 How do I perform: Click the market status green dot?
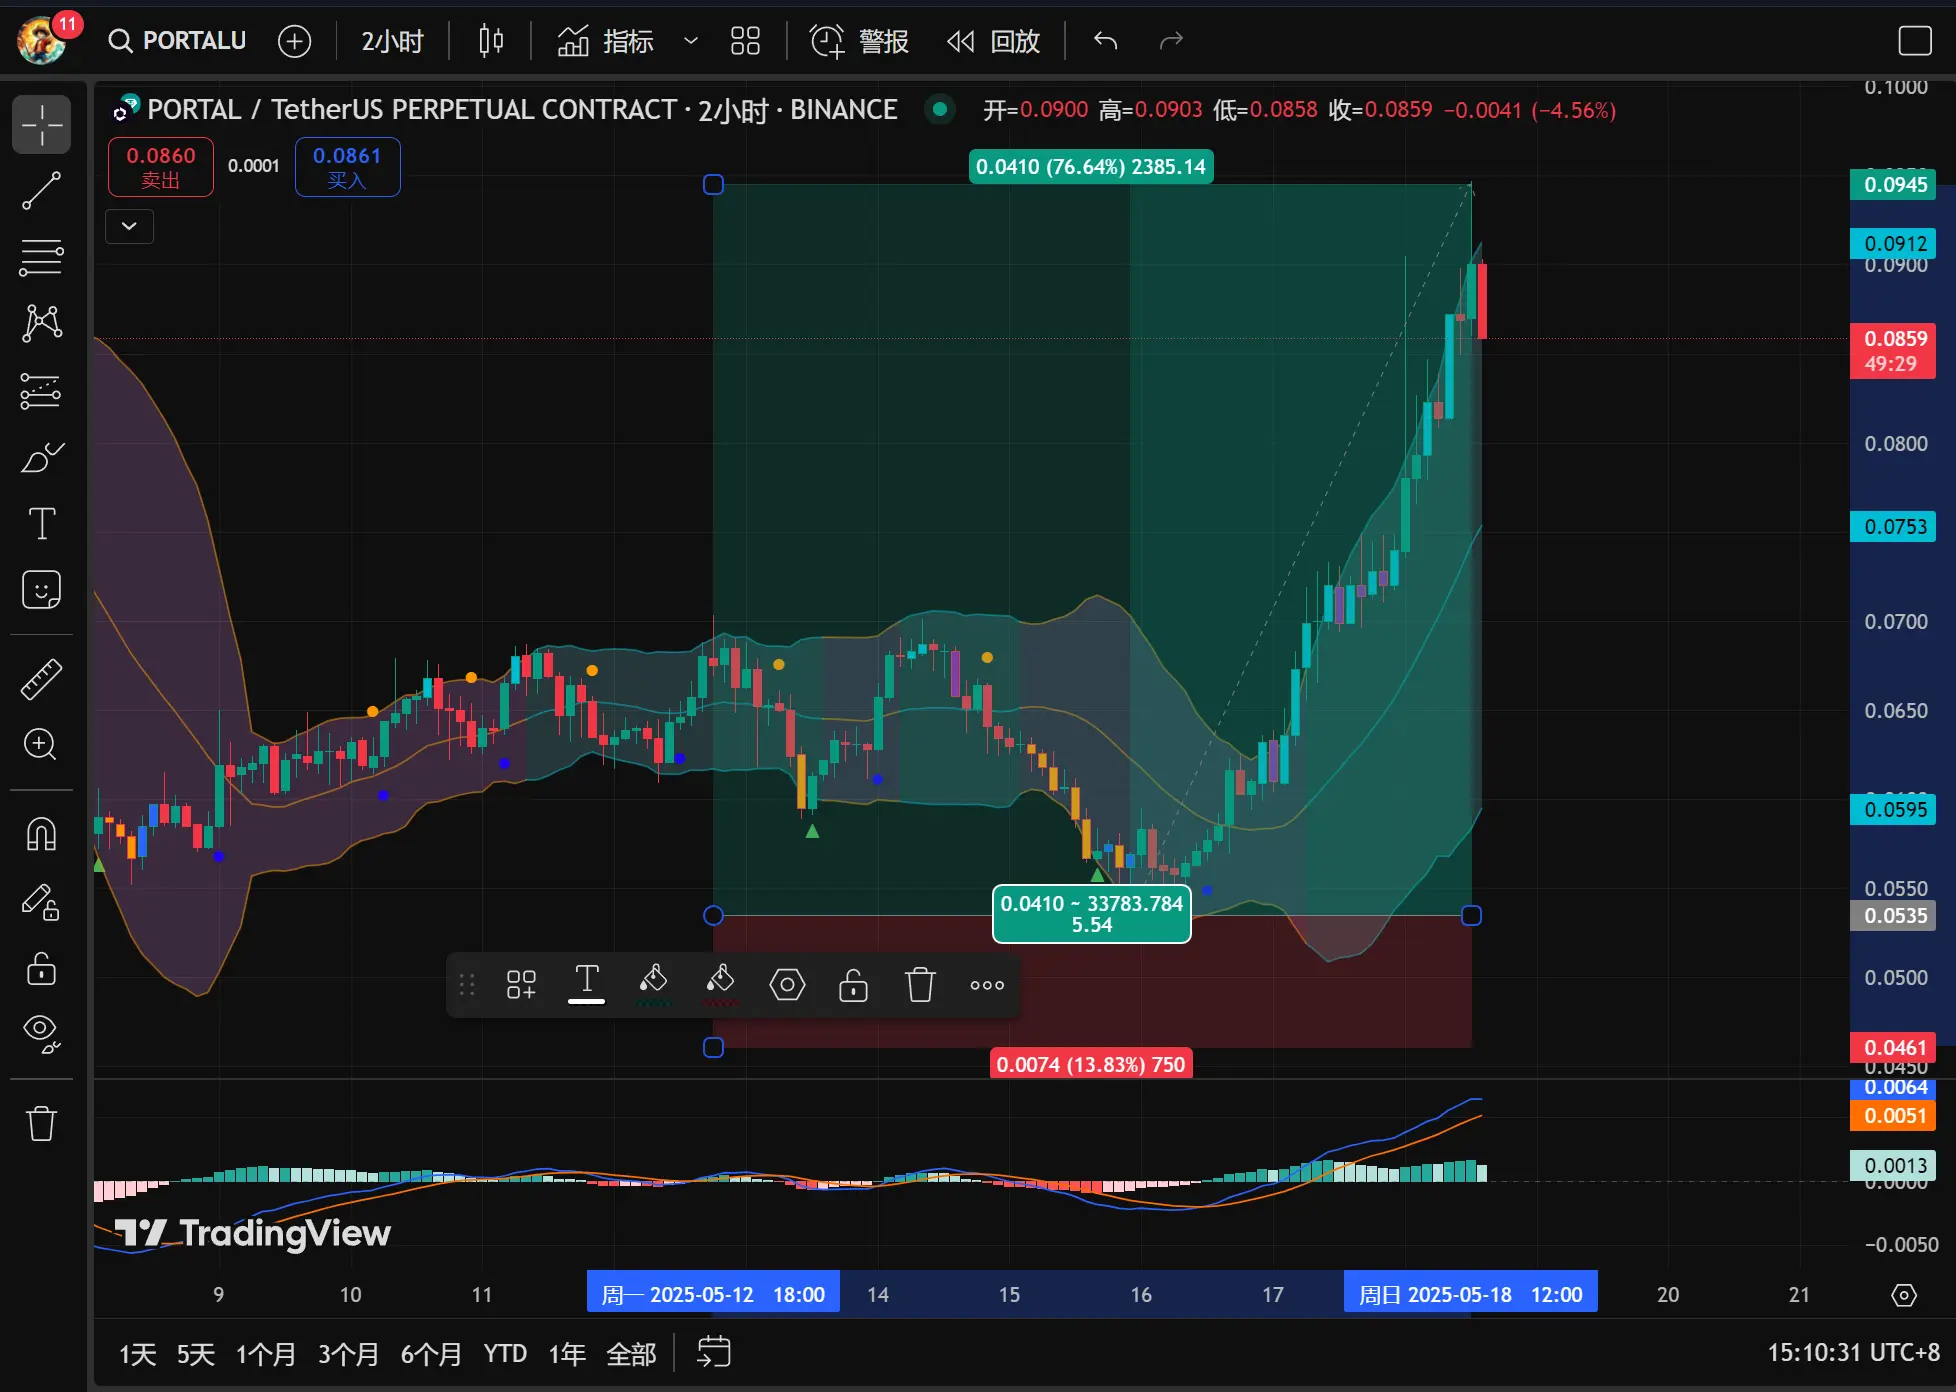[939, 109]
